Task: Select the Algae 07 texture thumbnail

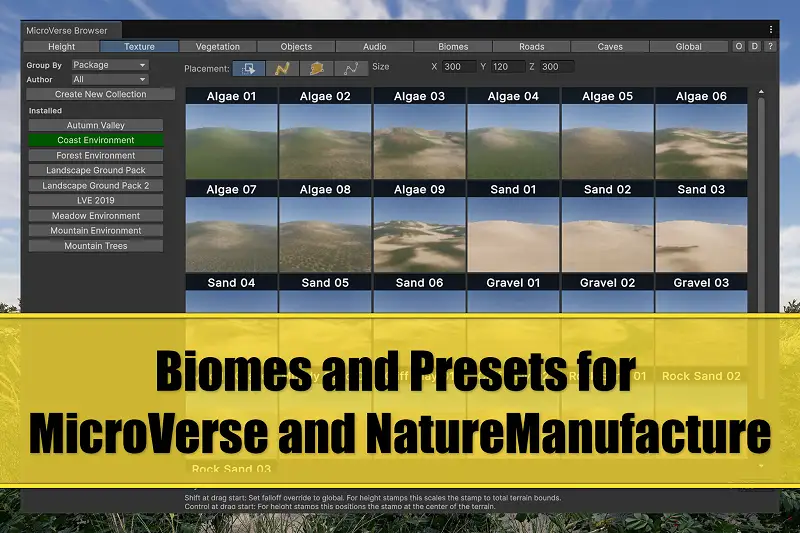Action: coord(232,235)
